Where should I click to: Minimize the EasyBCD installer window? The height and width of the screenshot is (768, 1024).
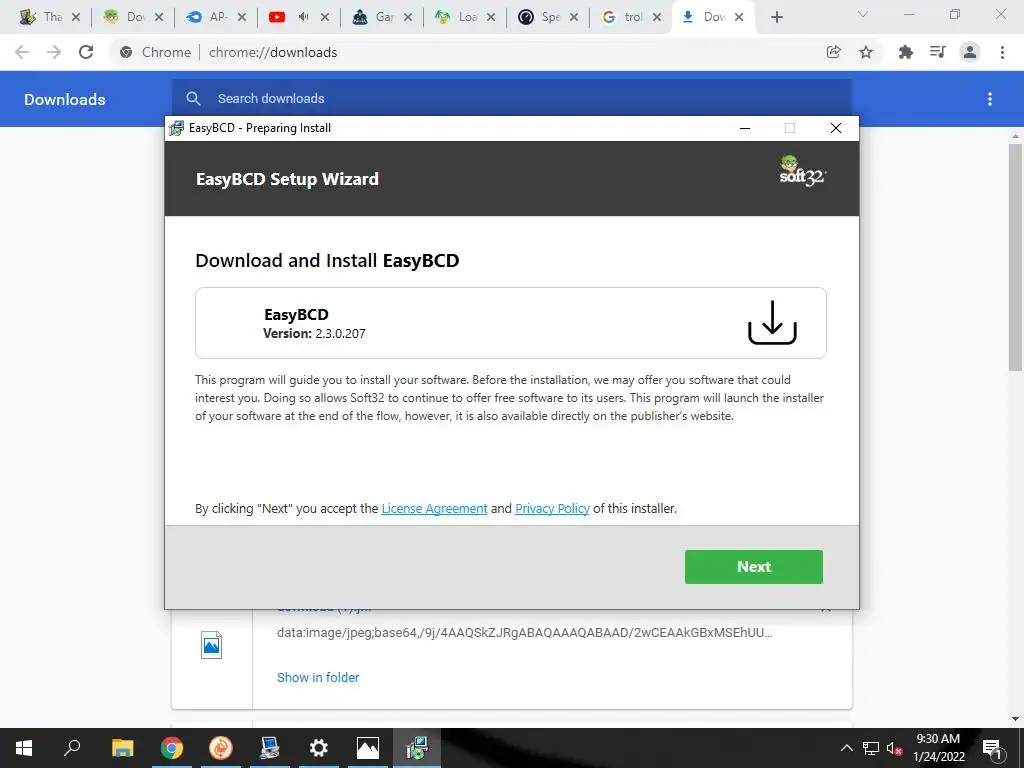click(744, 128)
